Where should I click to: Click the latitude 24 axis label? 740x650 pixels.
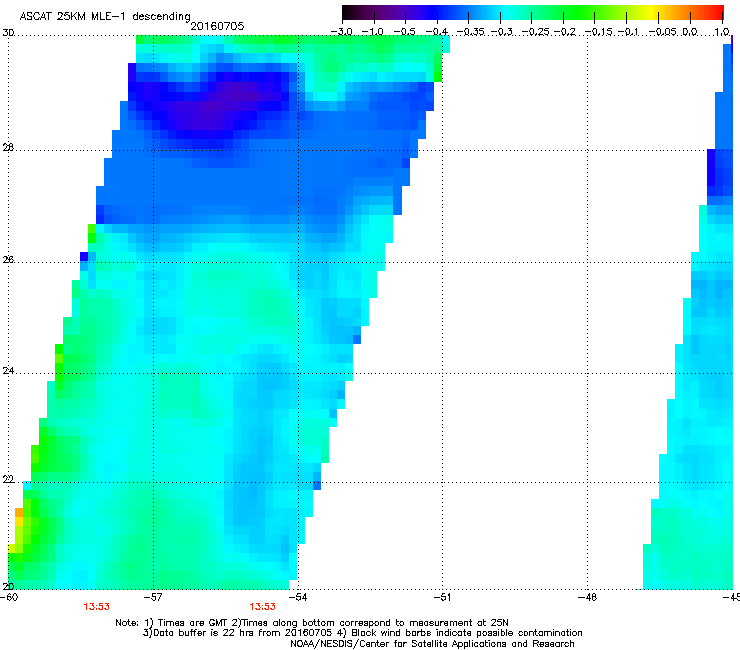[x=8, y=371]
